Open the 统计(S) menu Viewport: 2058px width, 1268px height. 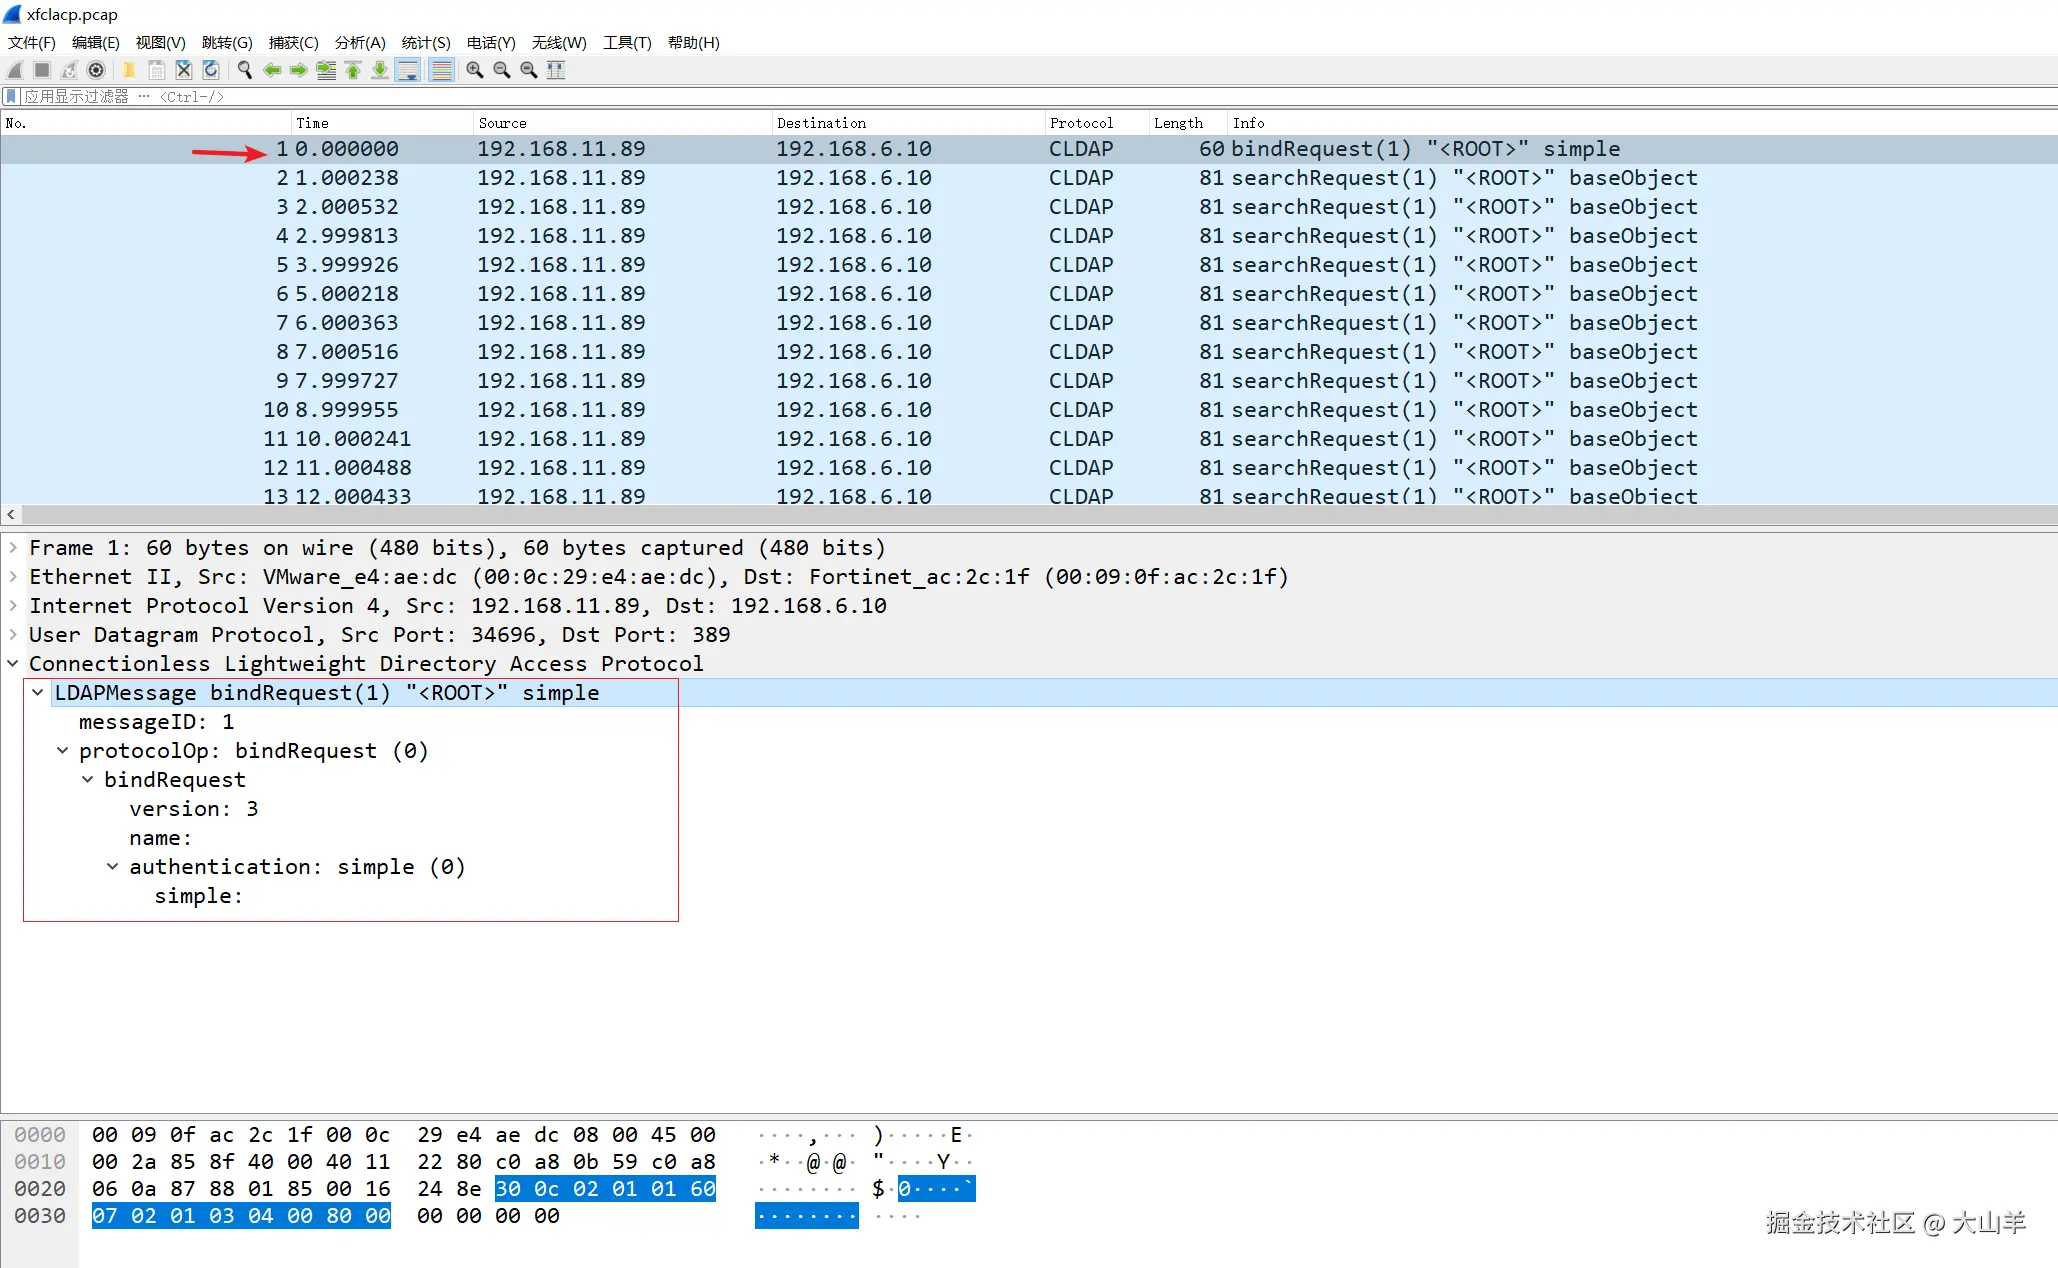pos(425,42)
